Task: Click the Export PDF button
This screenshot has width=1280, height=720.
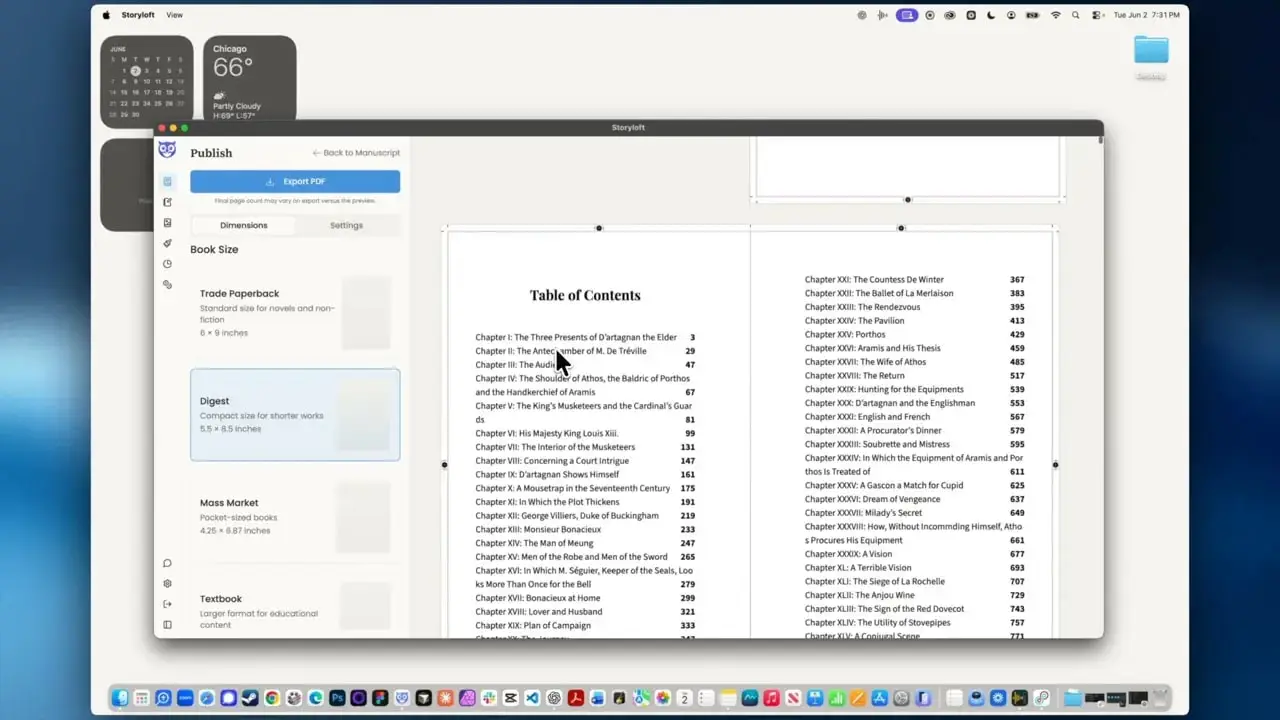Action: pos(295,181)
